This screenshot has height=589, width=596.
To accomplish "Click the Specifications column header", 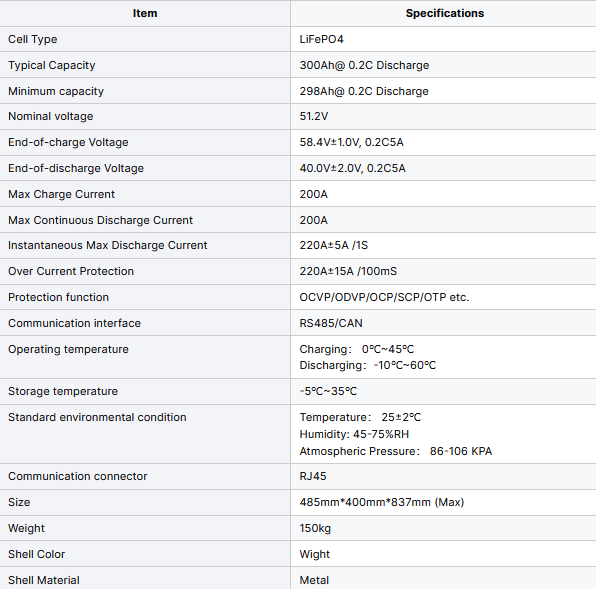I will (x=445, y=13).
